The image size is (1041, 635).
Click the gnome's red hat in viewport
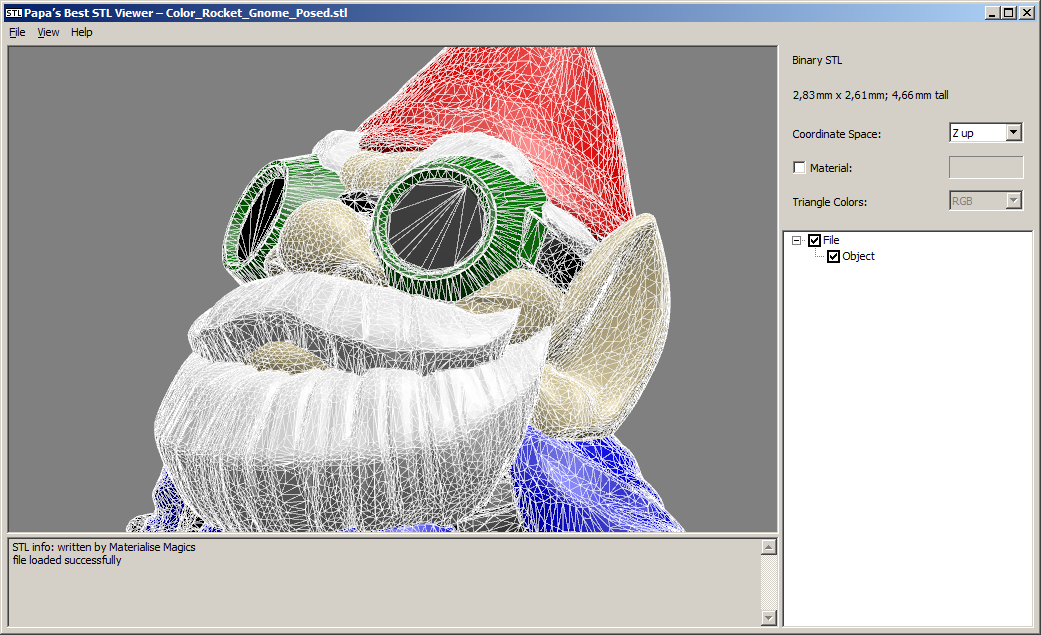point(530,100)
